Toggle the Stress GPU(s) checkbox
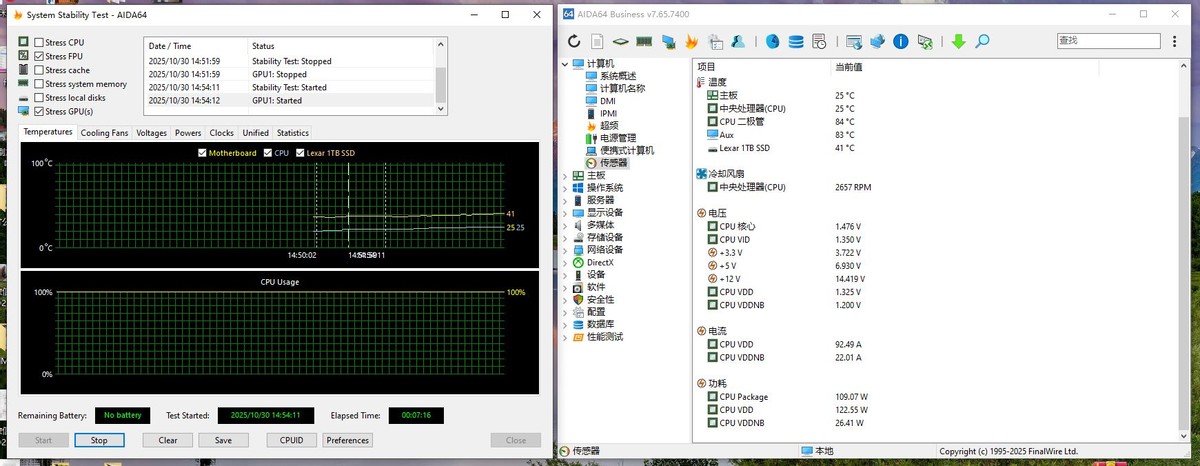 (39, 111)
